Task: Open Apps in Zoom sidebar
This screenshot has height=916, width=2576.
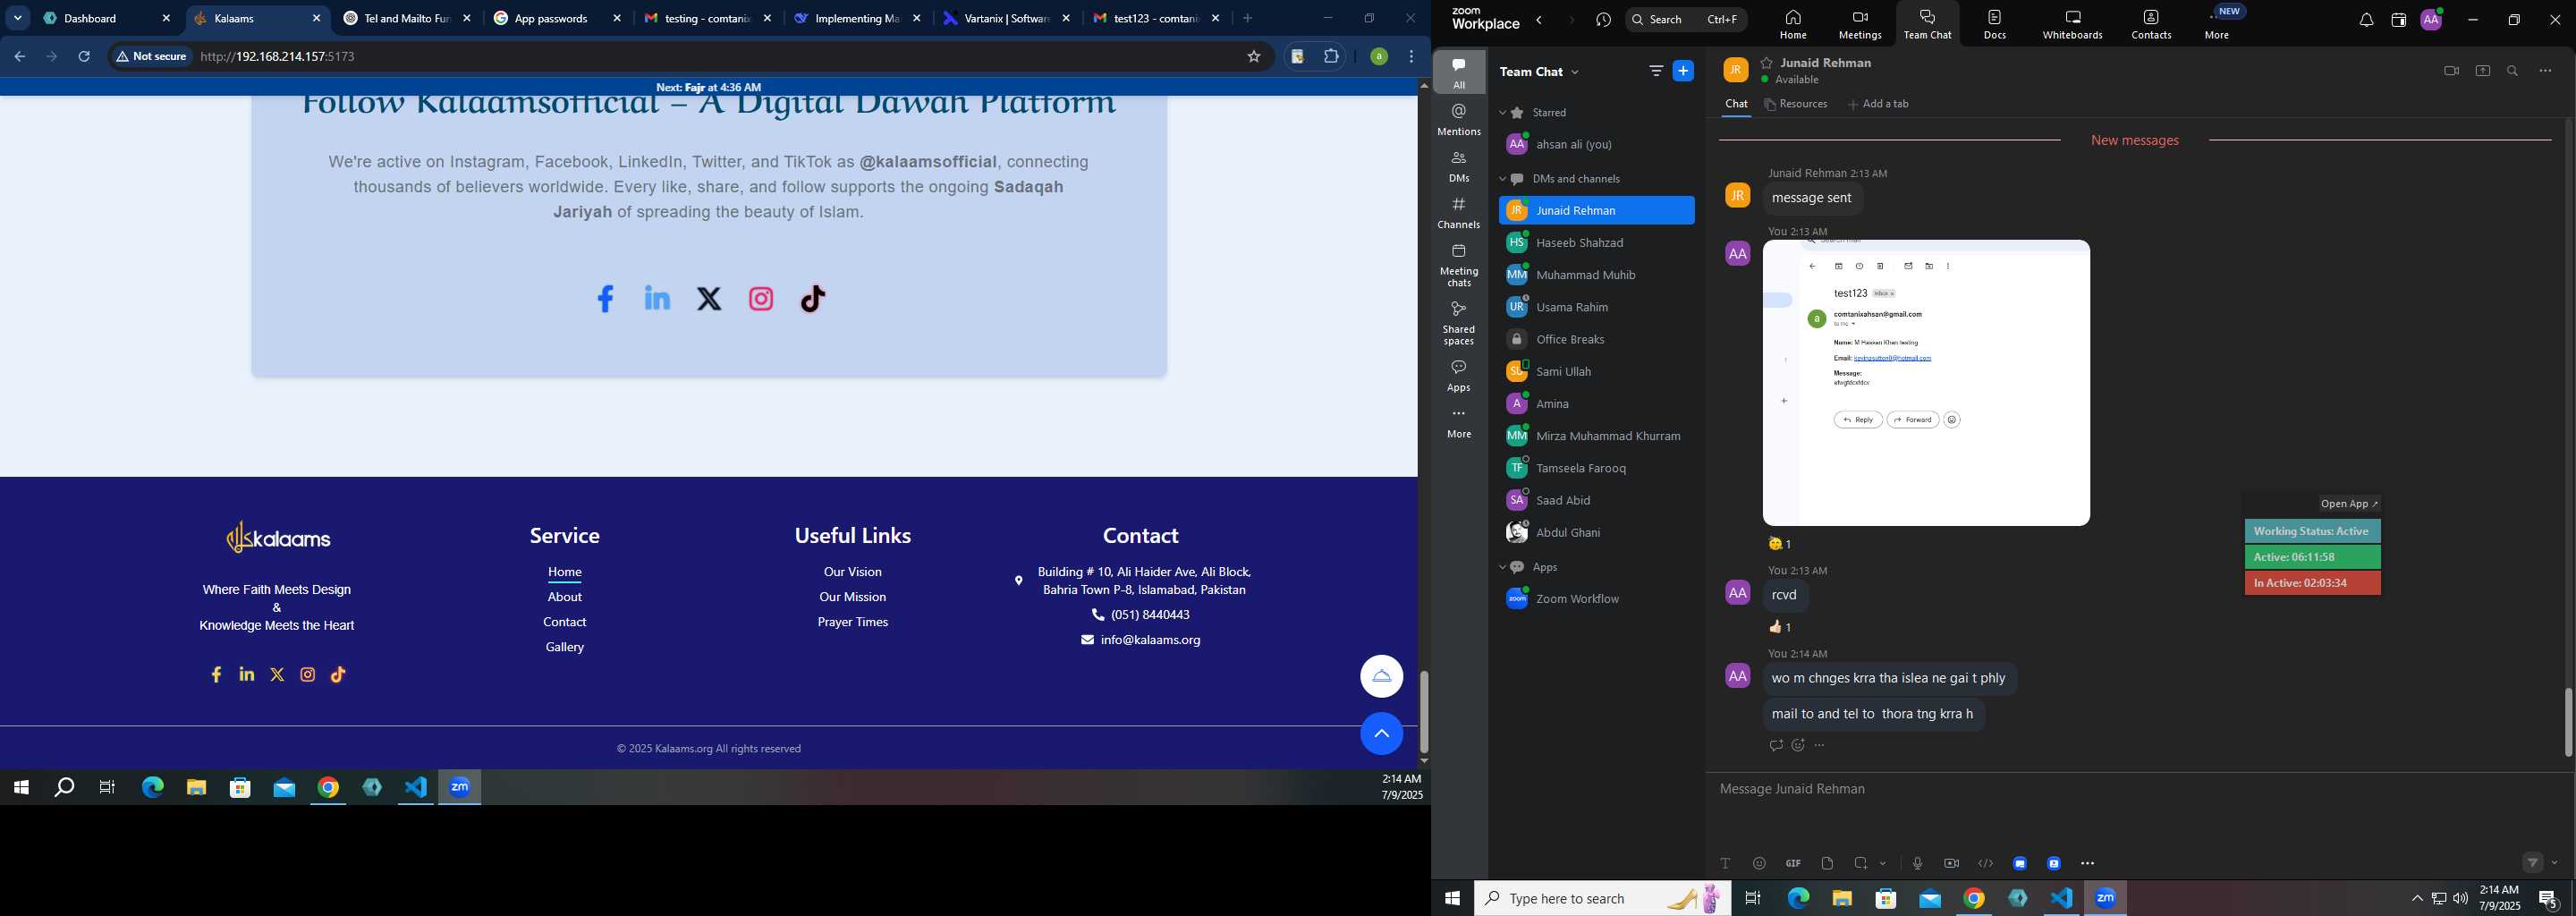Action: tap(1459, 376)
